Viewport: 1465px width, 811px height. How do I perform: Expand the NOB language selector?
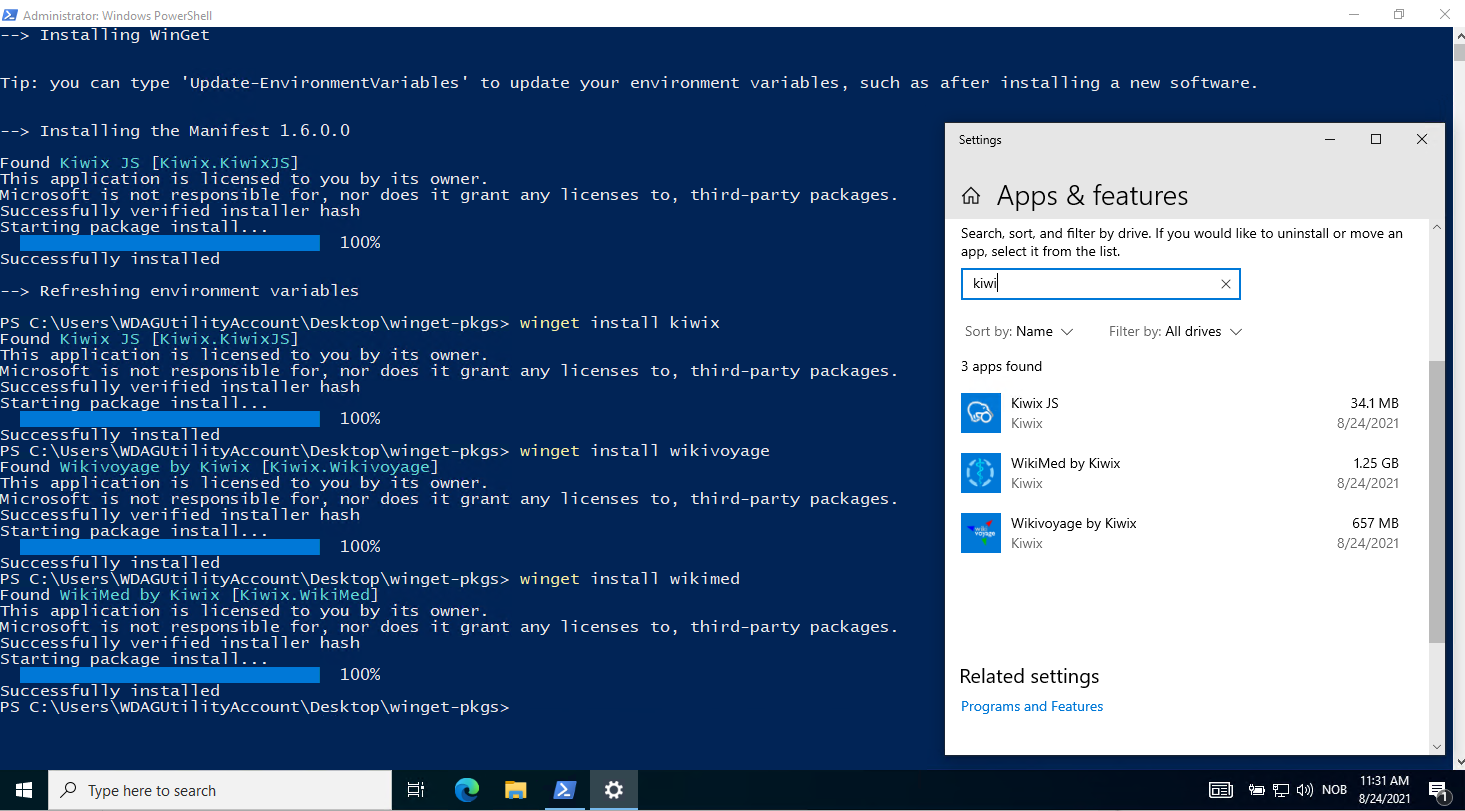tap(1334, 790)
